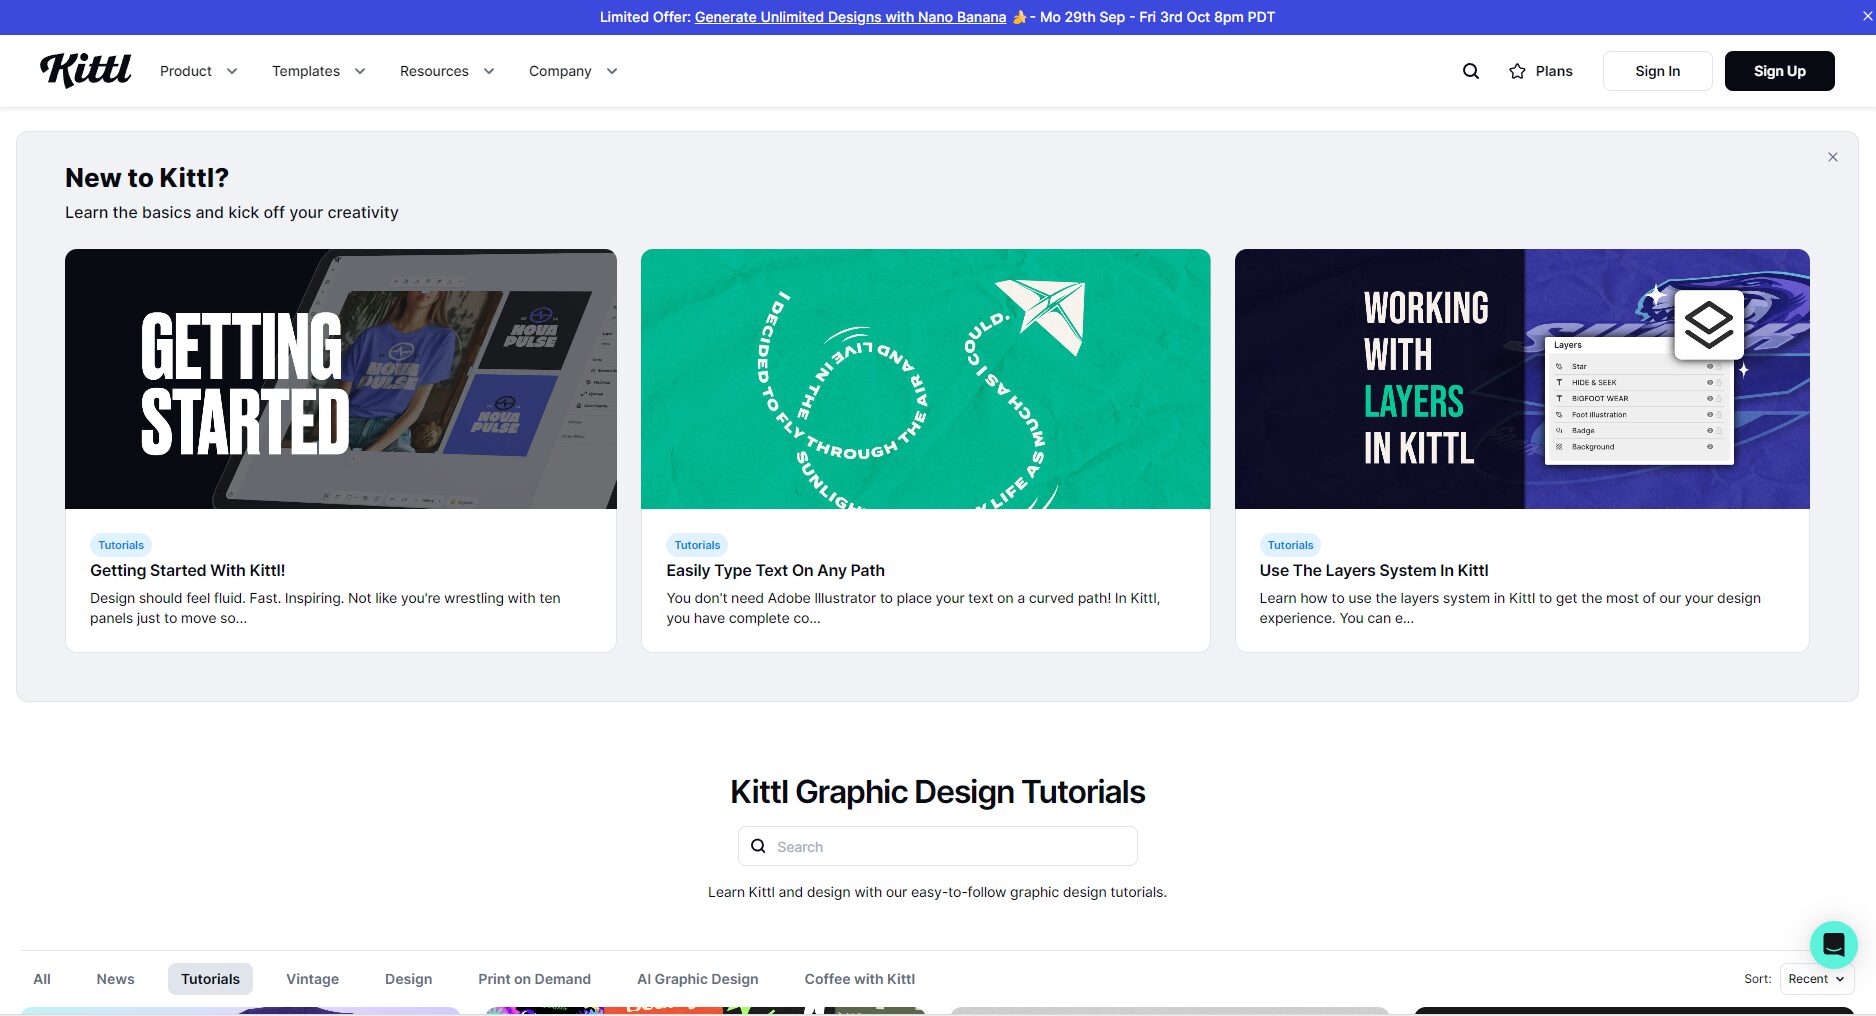Click the Kittl logo
The image size is (1876, 1016).
(85, 70)
